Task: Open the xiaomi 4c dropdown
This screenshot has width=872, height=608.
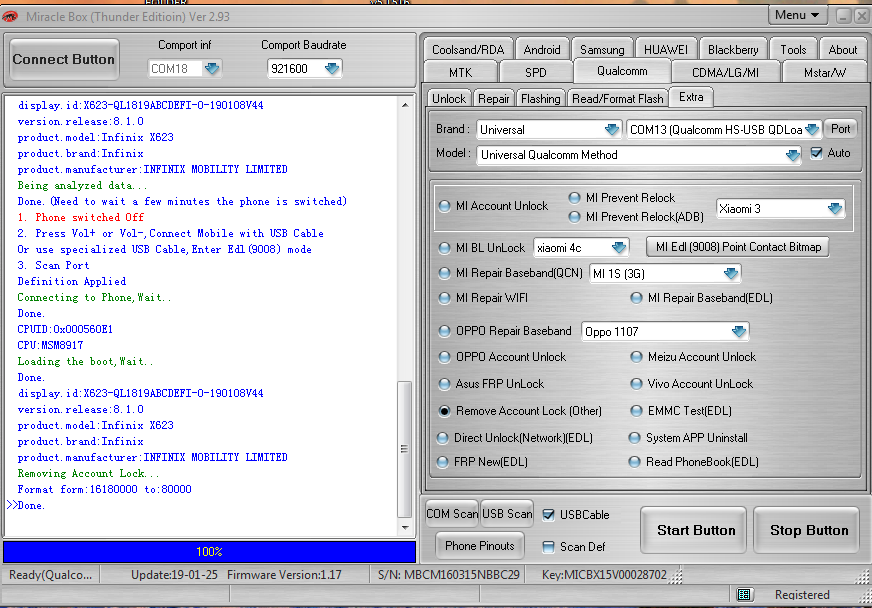Action: coord(618,248)
